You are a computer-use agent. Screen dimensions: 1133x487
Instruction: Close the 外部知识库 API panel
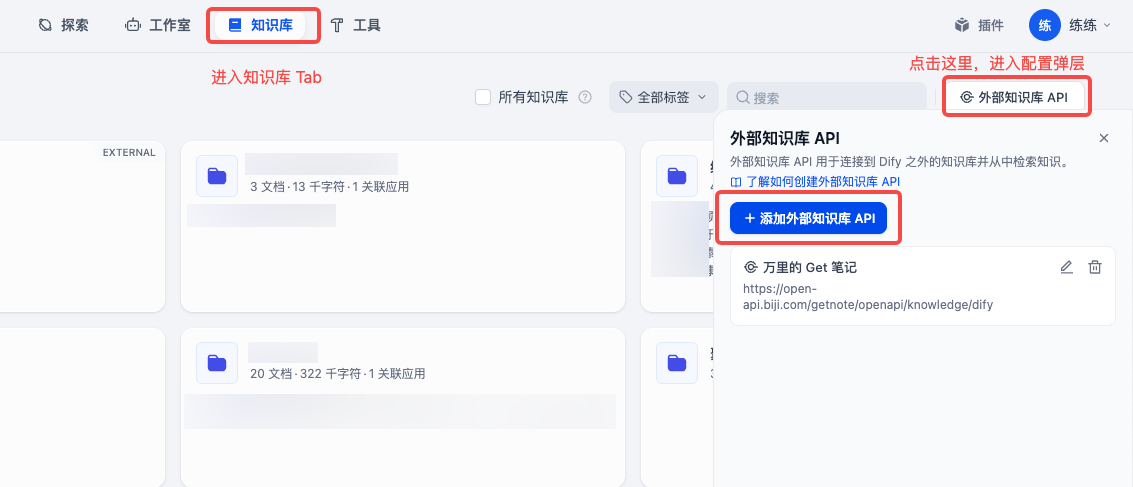point(1103,138)
